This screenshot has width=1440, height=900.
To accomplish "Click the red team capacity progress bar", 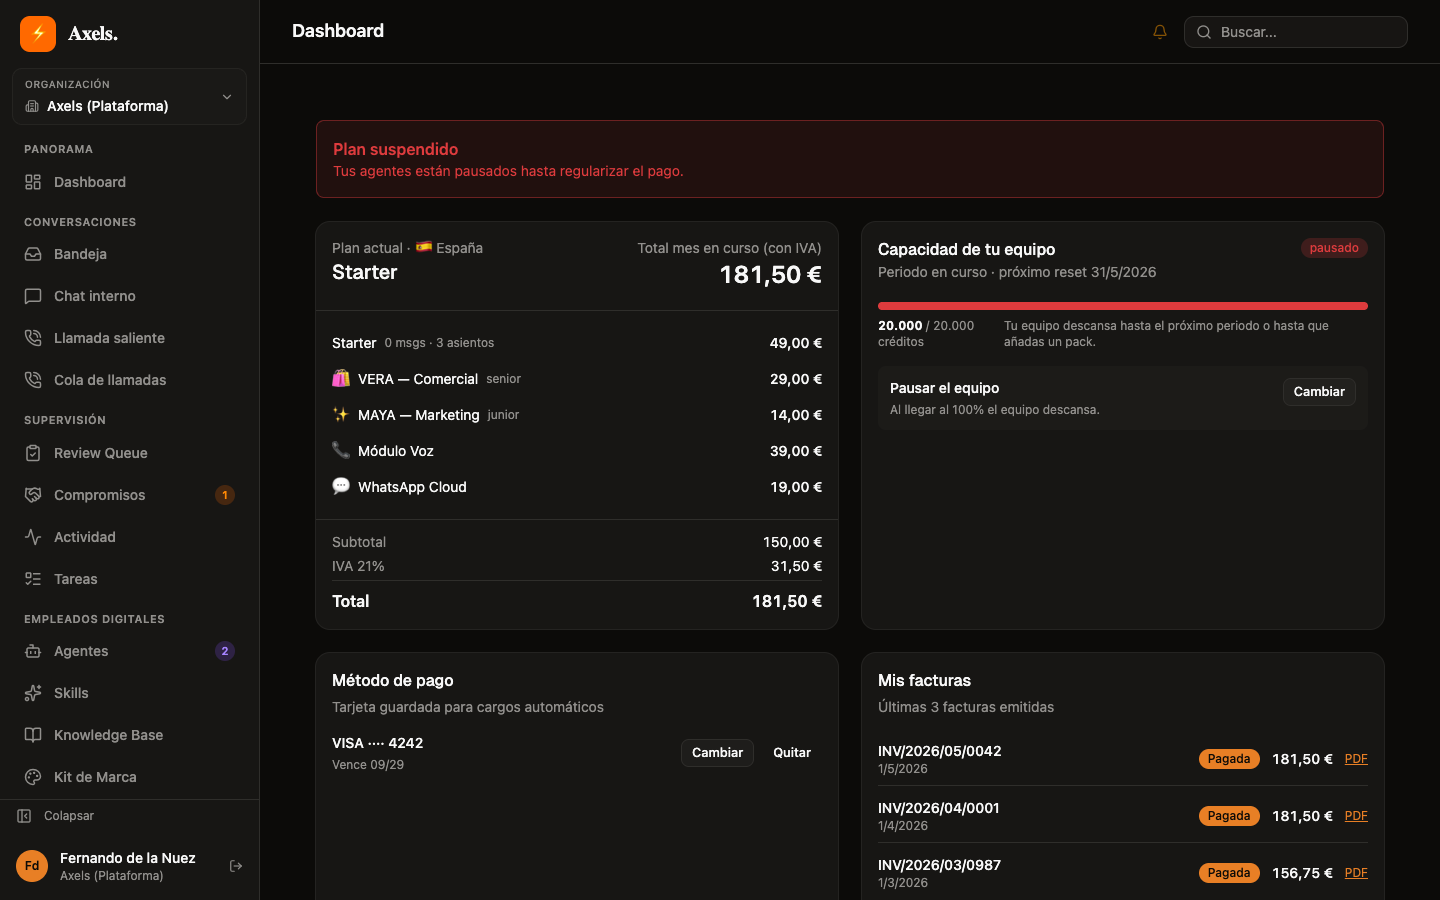I will pos(1123,306).
